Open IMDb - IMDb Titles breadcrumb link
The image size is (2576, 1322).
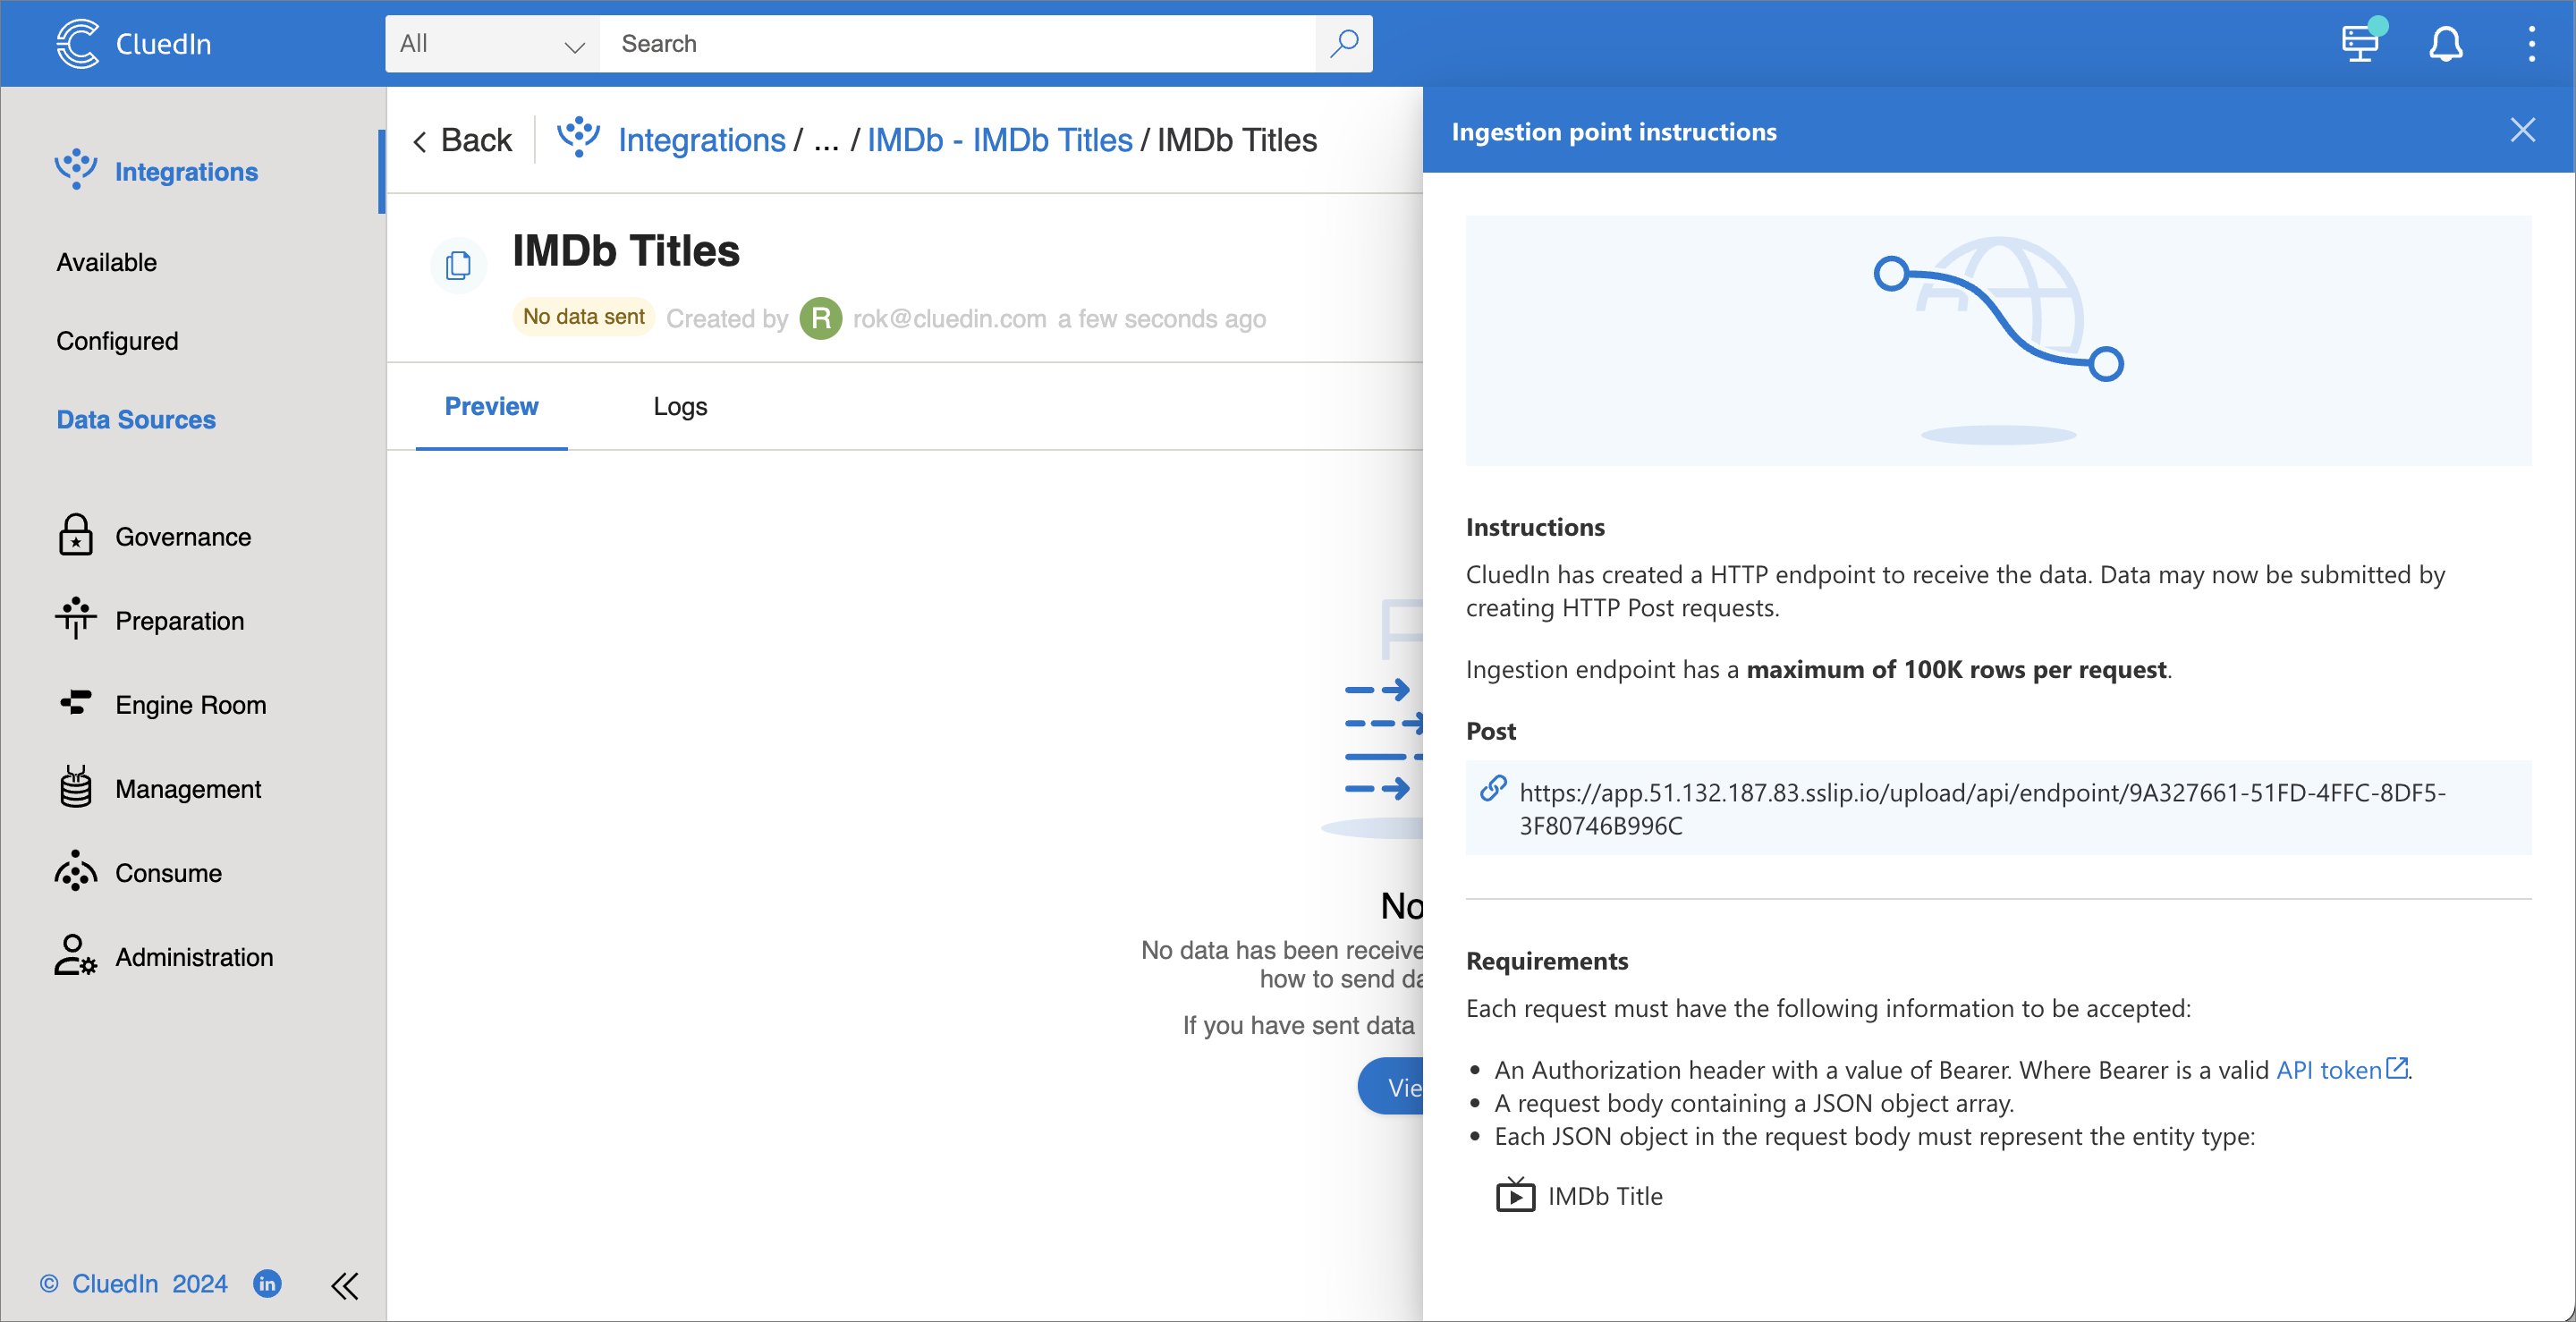(x=999, y=140)
